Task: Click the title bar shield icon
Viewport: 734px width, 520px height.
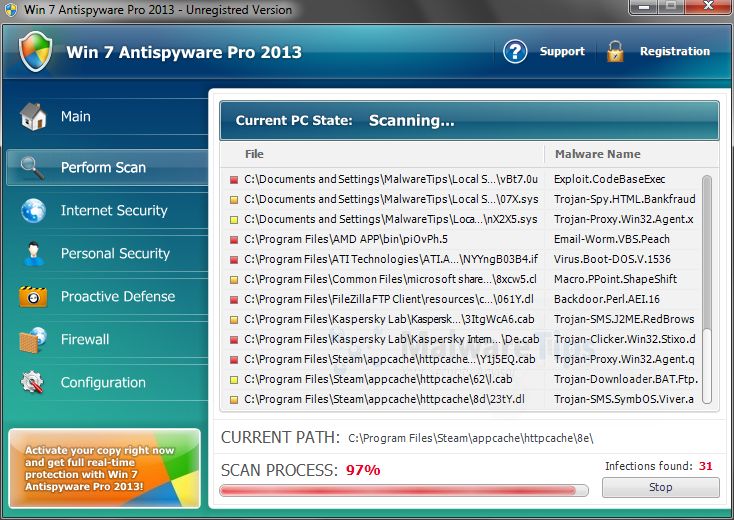Action: 10,10
